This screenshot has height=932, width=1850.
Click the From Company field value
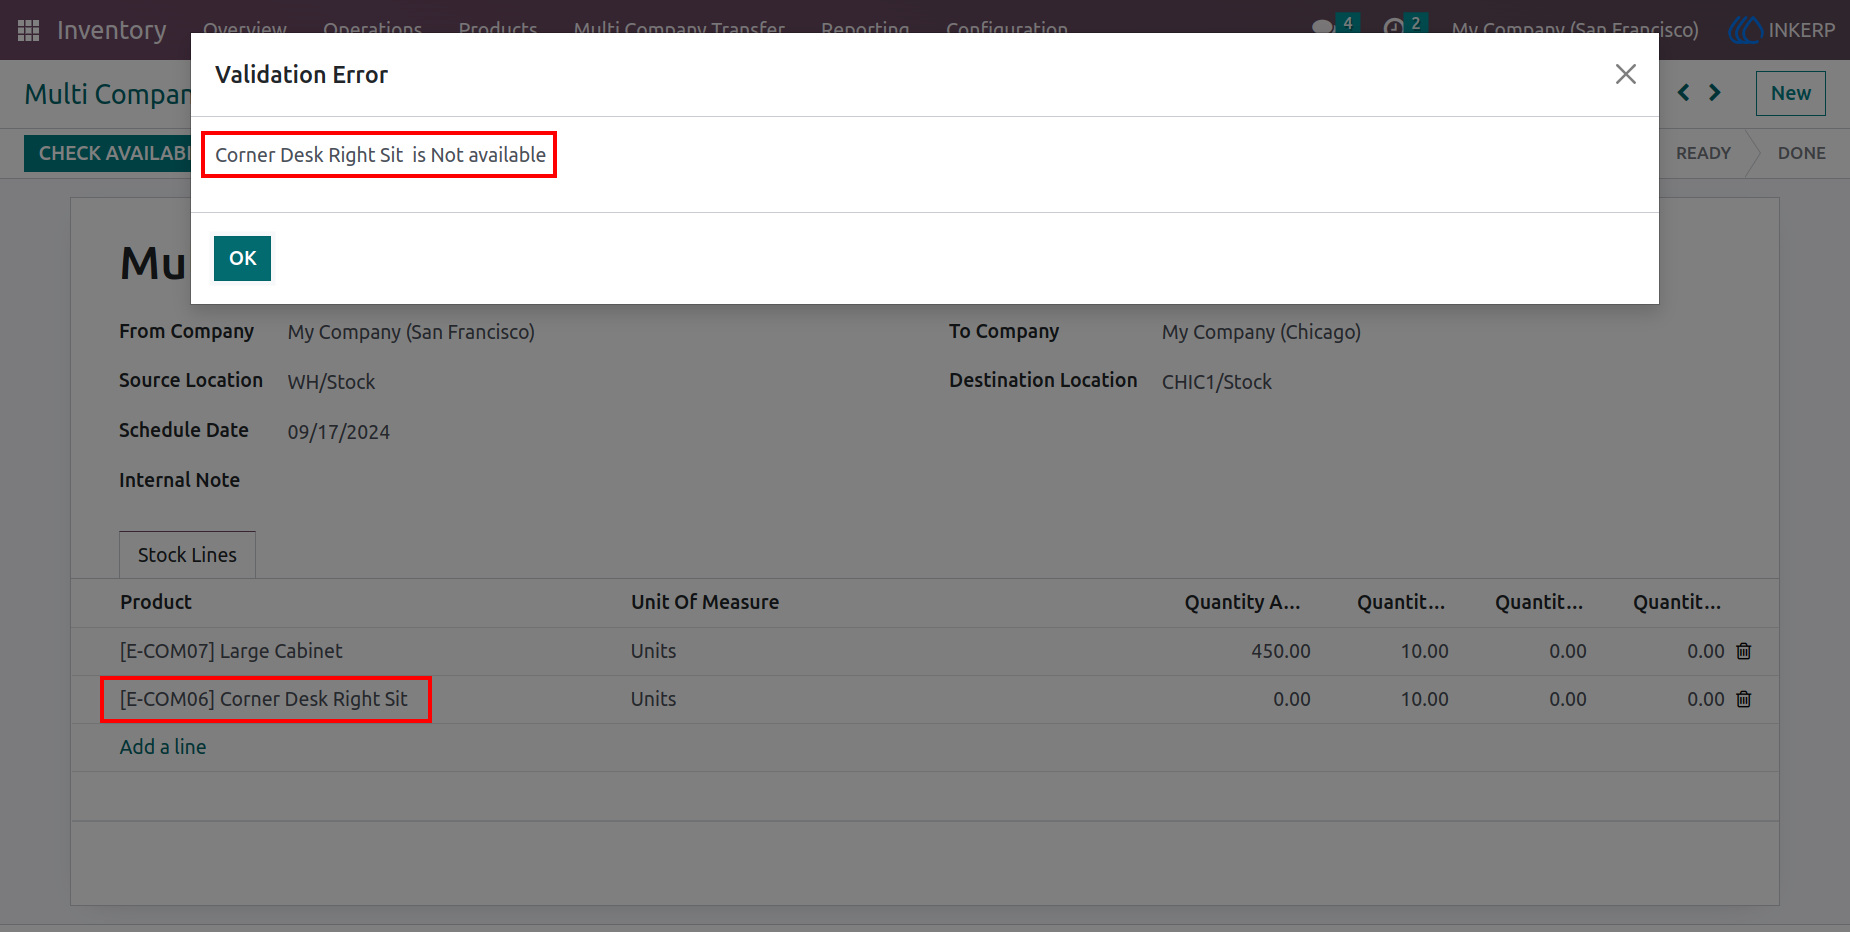pyautogui.click(x=411, y=332)
